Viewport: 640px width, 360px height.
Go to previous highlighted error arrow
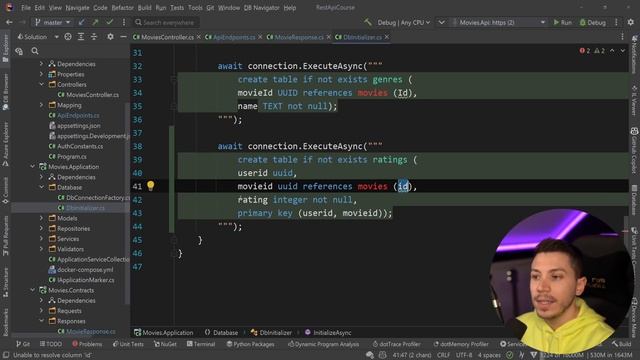click(x=612, y=51)
